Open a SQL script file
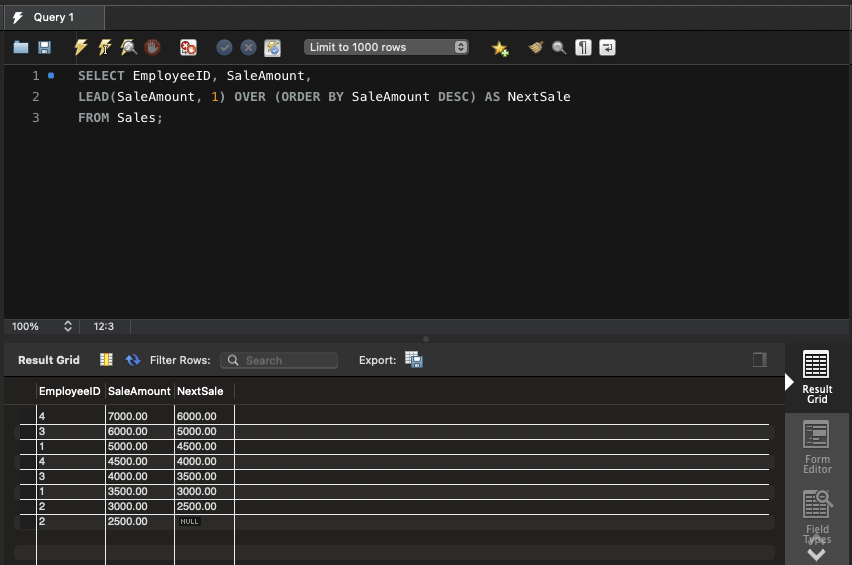The height and width of the screenshot is (565, 852). [21, 47]
